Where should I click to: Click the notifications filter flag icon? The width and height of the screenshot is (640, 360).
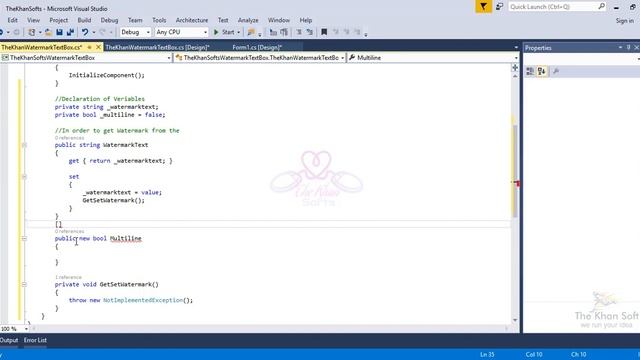click(x=483, y=7)
